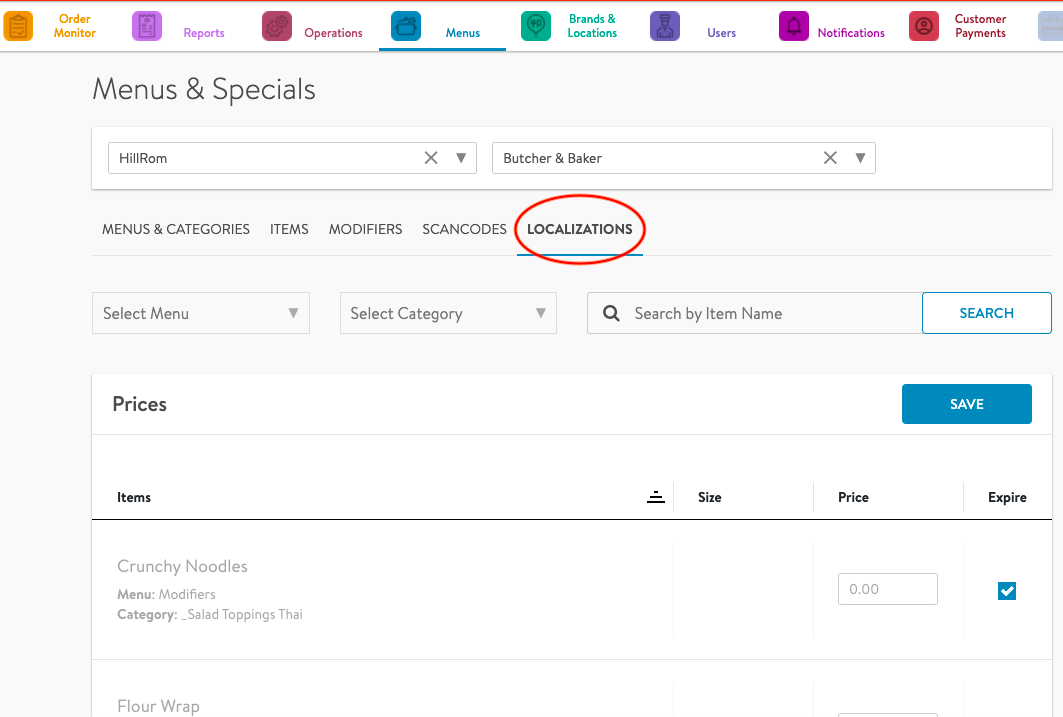Open the Select Category dropdown

click(448, 313)
